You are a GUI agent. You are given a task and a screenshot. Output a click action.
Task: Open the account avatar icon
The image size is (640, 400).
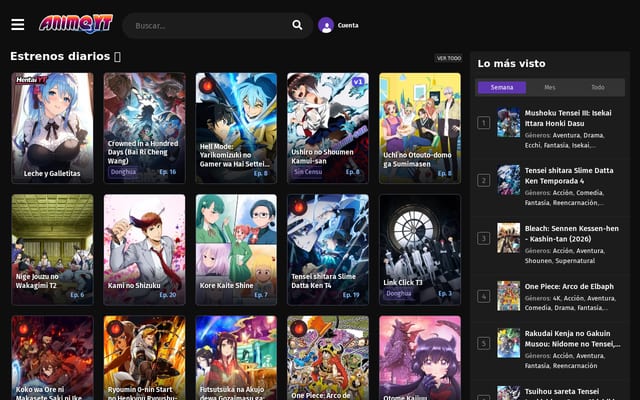coord(326,25)
